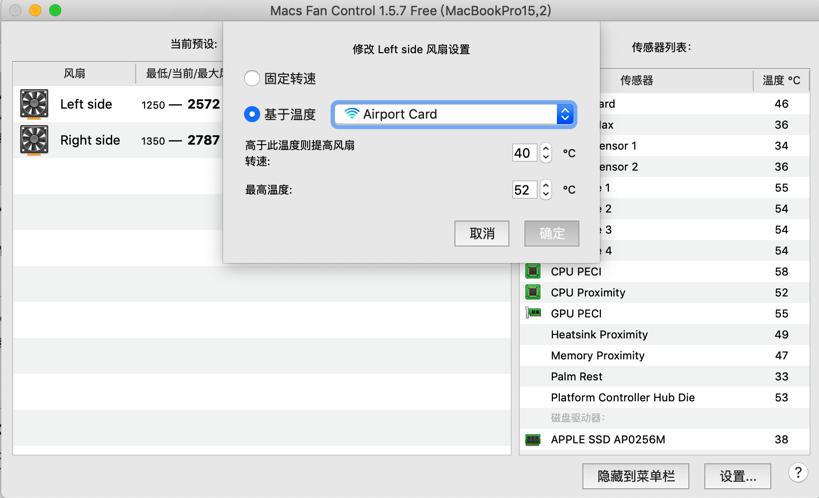Screen dimensions: 819x498
Task: Click the 修改 Left side 风扇设置 dialog title
Action: pos(411,49)
